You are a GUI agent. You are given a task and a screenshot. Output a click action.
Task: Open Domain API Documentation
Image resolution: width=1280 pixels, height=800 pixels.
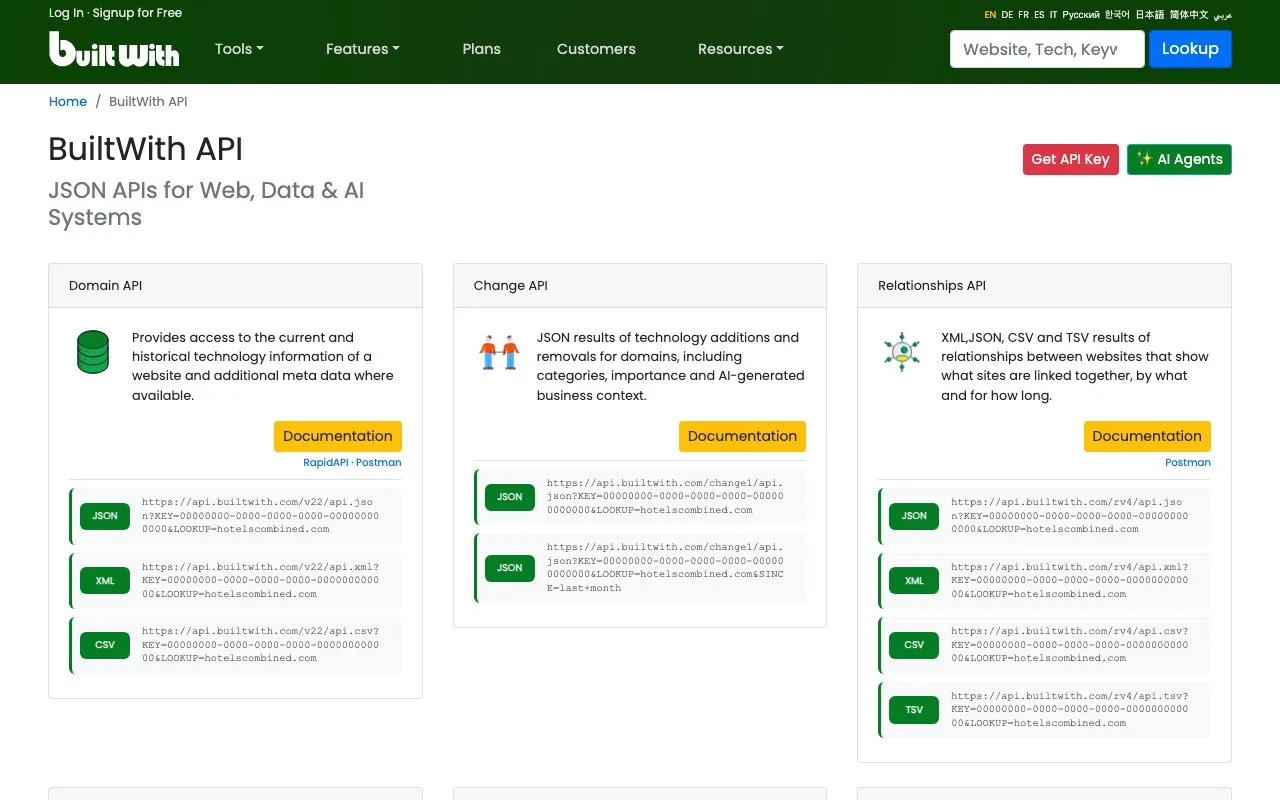click(338, 436)
